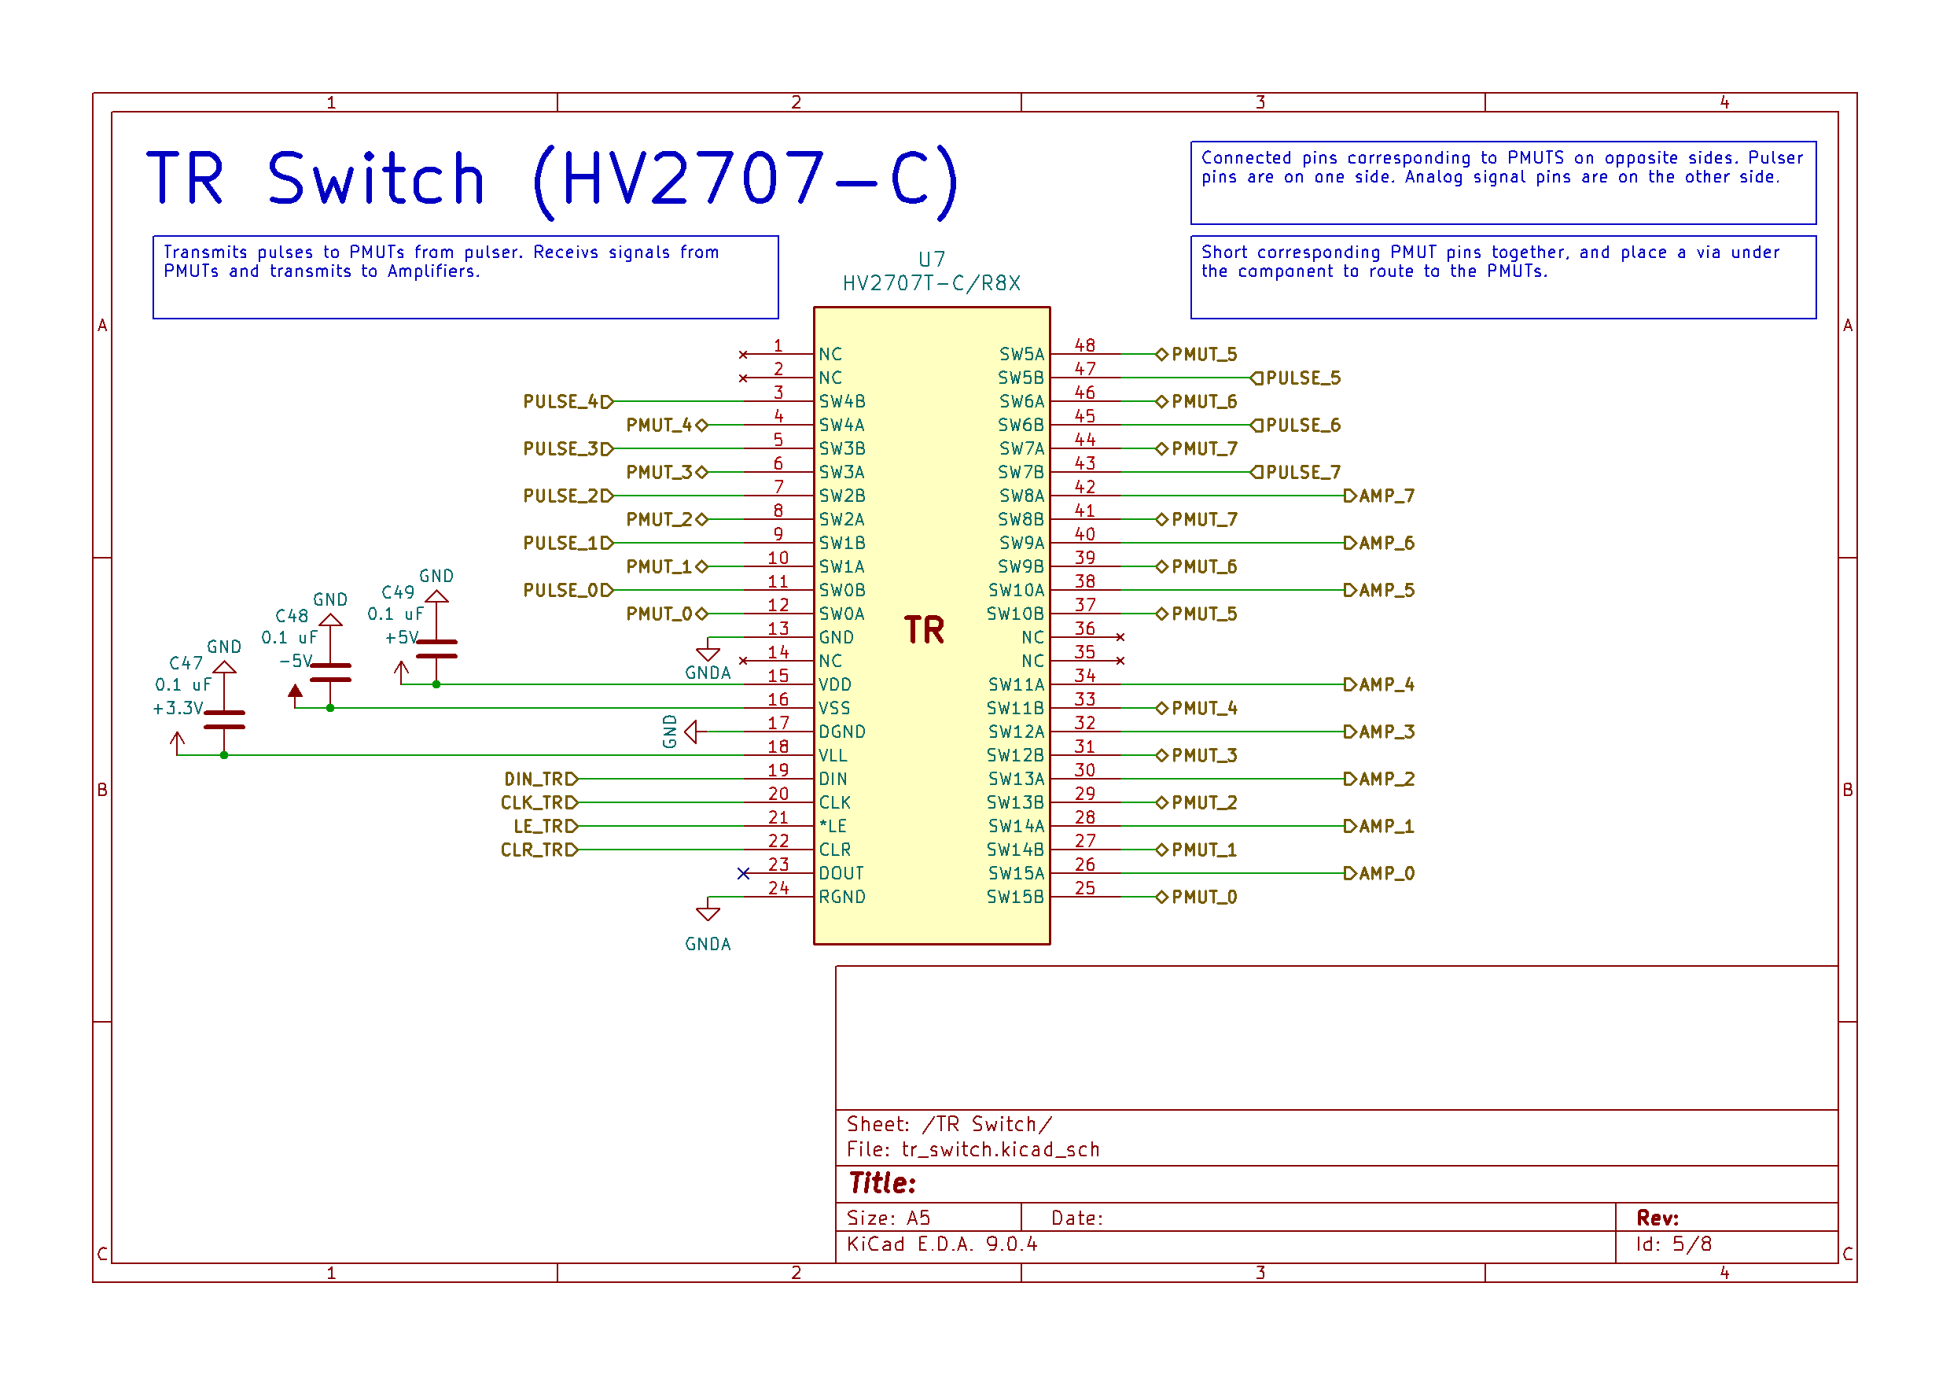This screenshot has height=1375, width=1950.
Task: Click the 'Short corresponding PMUT pins' note box
Action: pos(1502,277)
